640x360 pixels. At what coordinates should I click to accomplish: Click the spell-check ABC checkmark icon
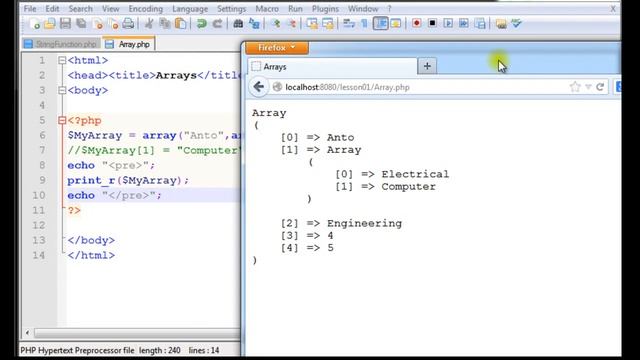pyautogui.click(x=517, y=23)
